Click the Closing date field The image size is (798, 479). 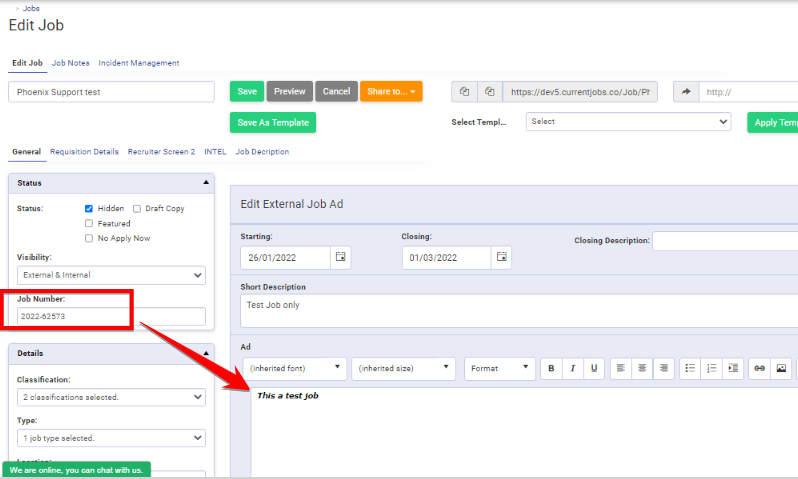click(x=446, y=258)
